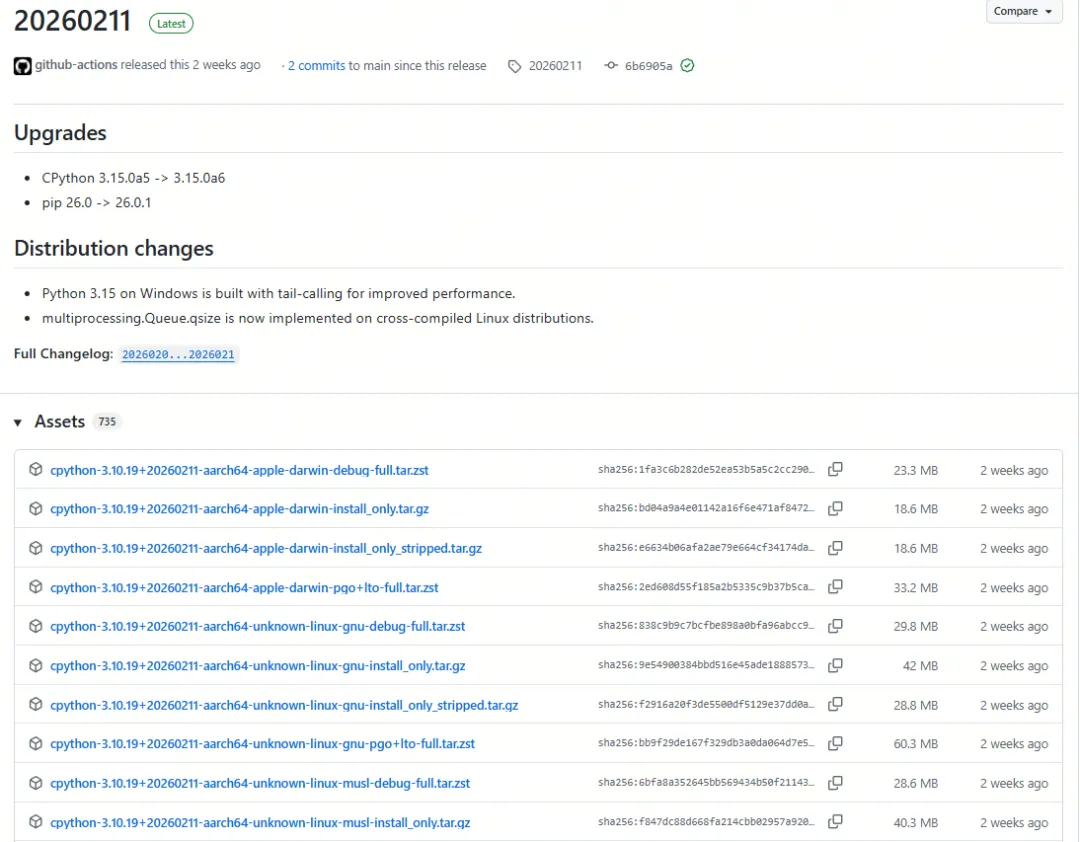
Task: Copy sha256 of apple-darwin-install_only.tar.gz asset
Action: tap(835, 509)
